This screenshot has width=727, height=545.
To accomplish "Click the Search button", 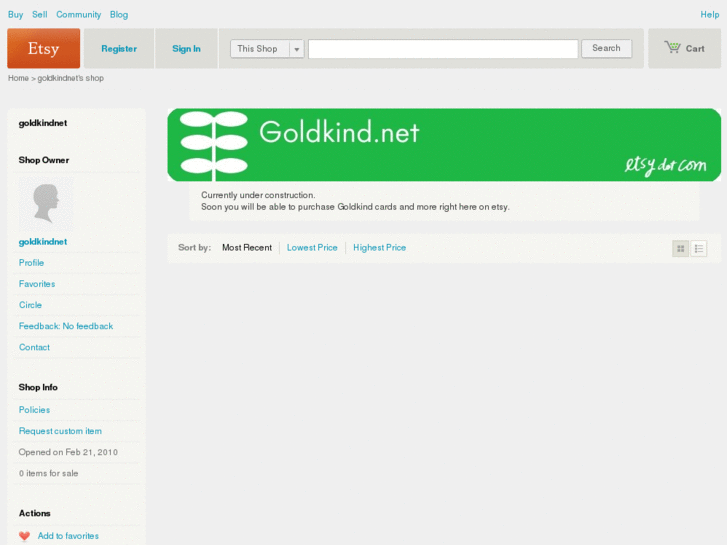I will tap(606, 48).
